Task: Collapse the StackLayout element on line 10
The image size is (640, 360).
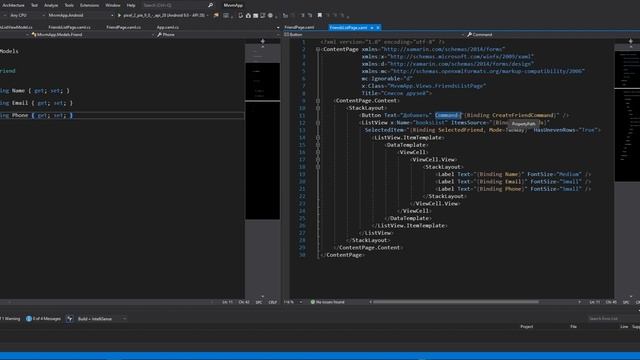Action: [318, 108]
